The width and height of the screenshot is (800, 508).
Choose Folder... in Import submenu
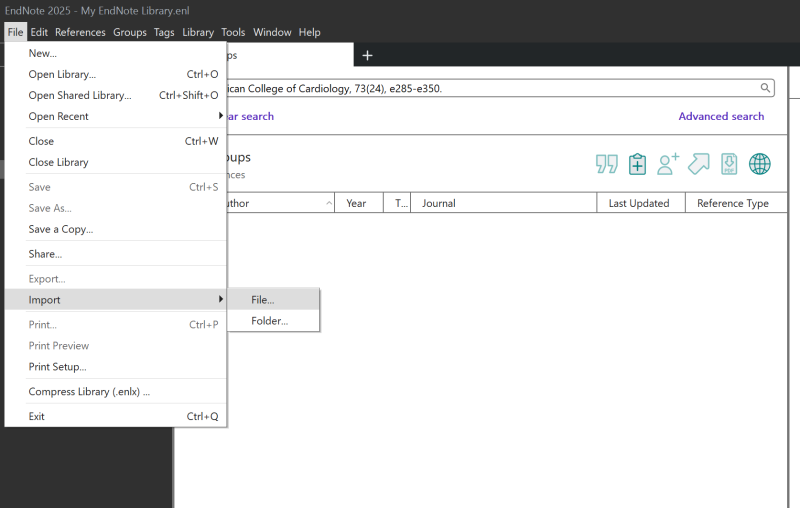[273, 321]
